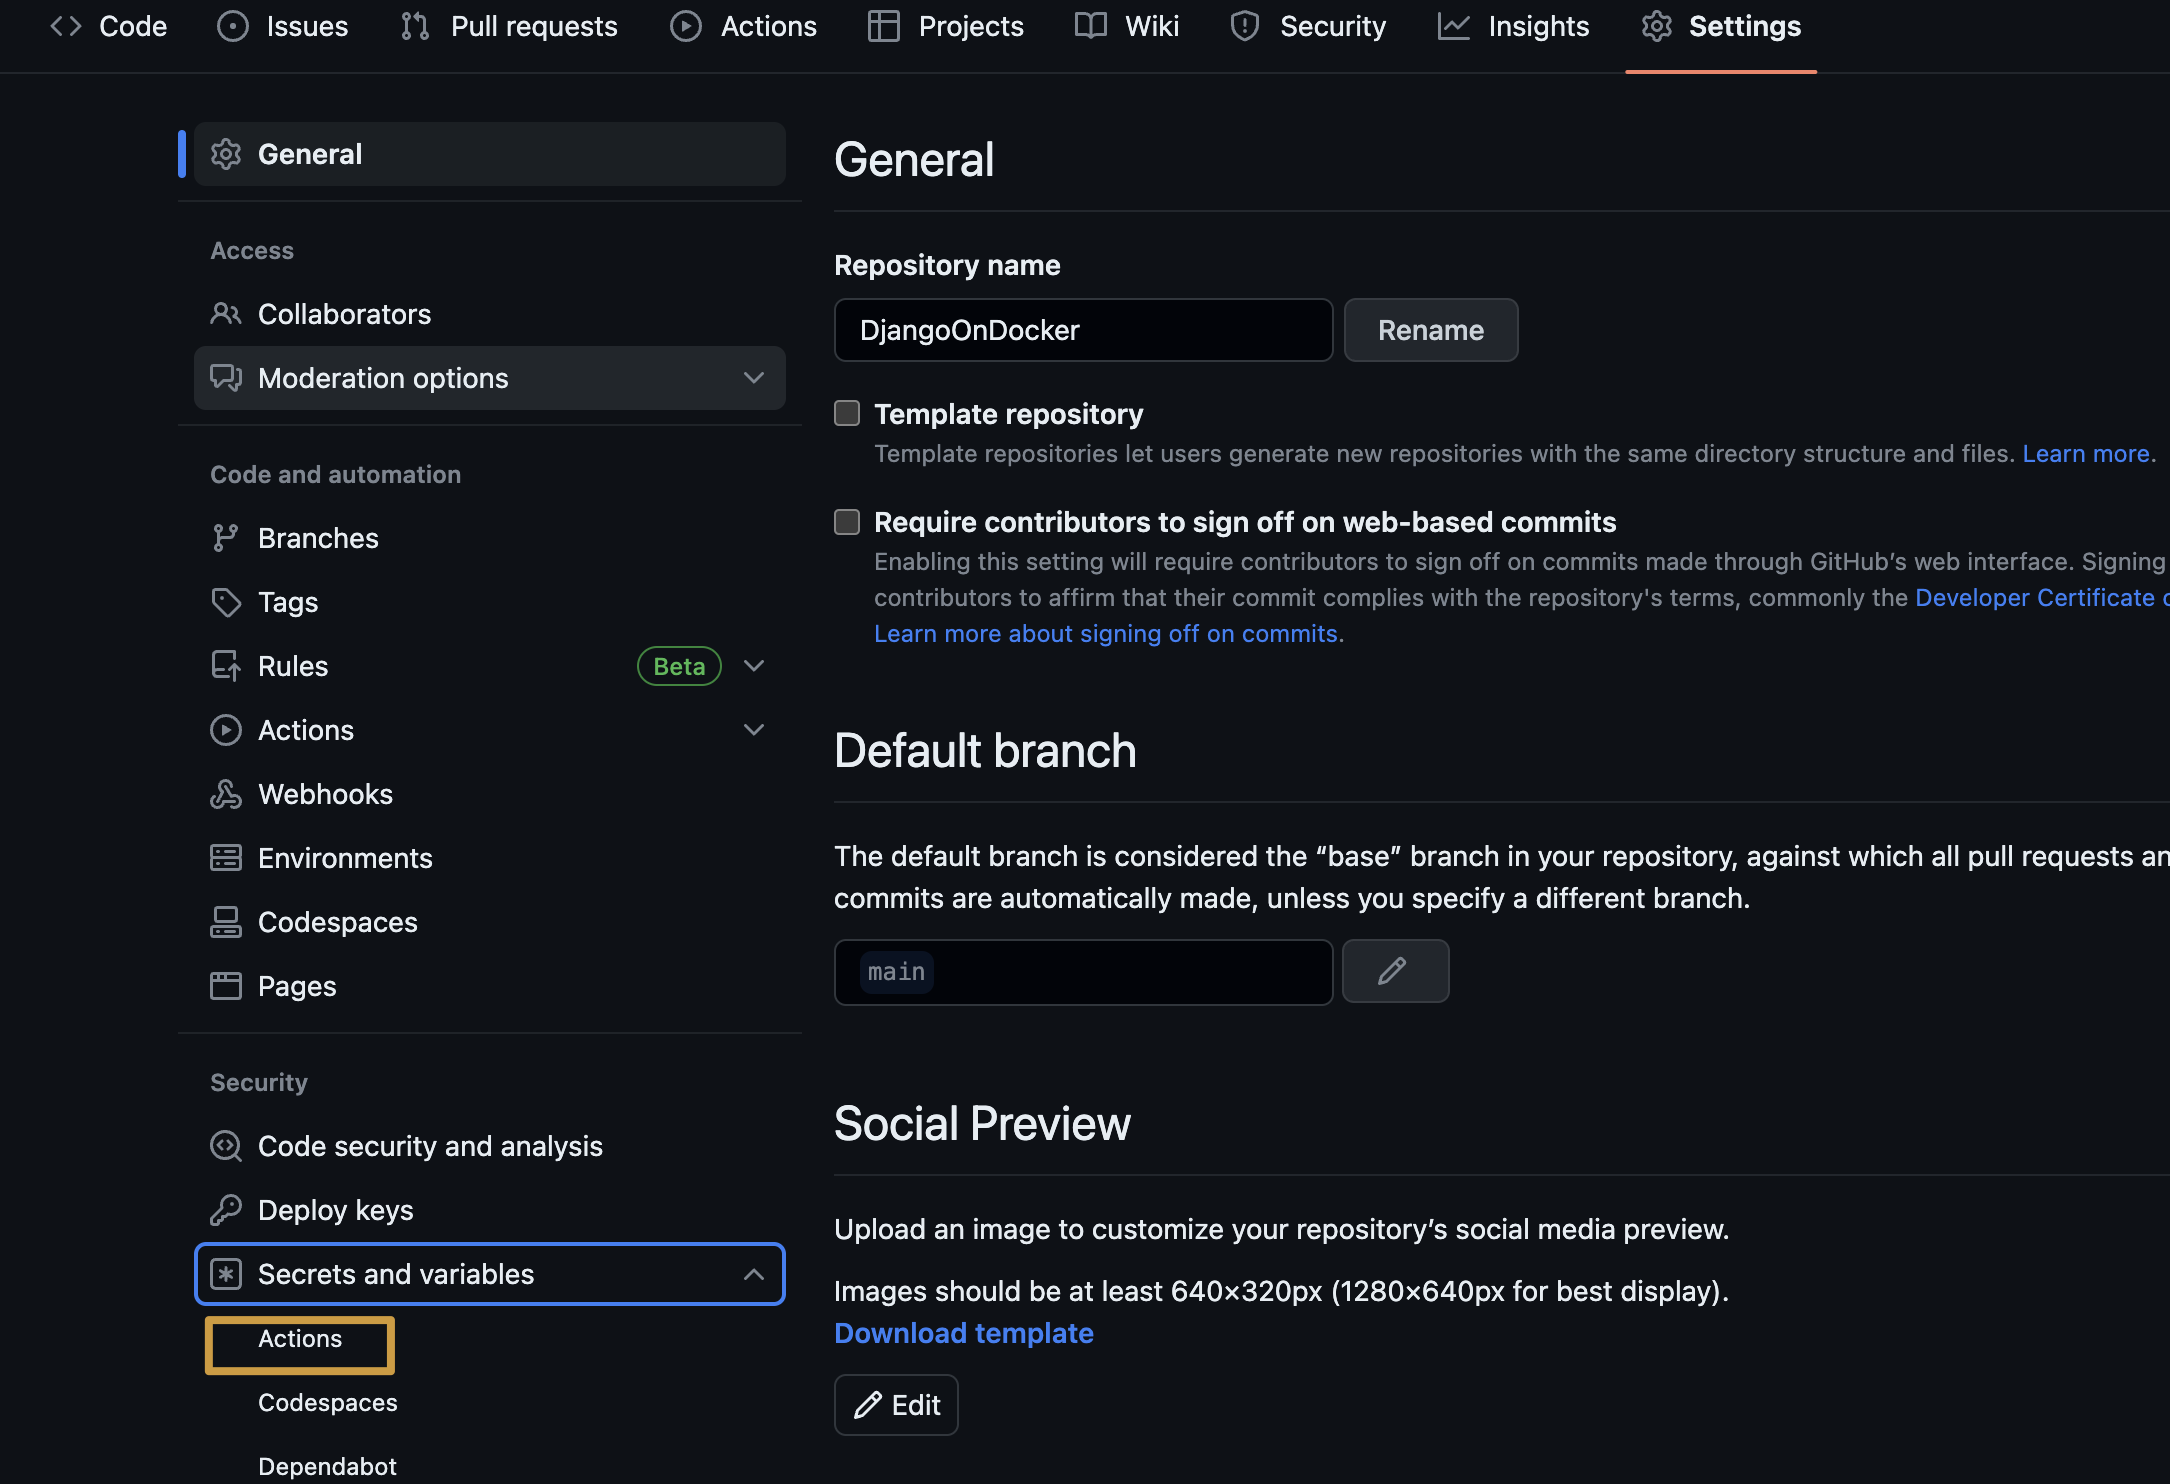
Task: Click the Repository name input field
Action: point(1083,330)
